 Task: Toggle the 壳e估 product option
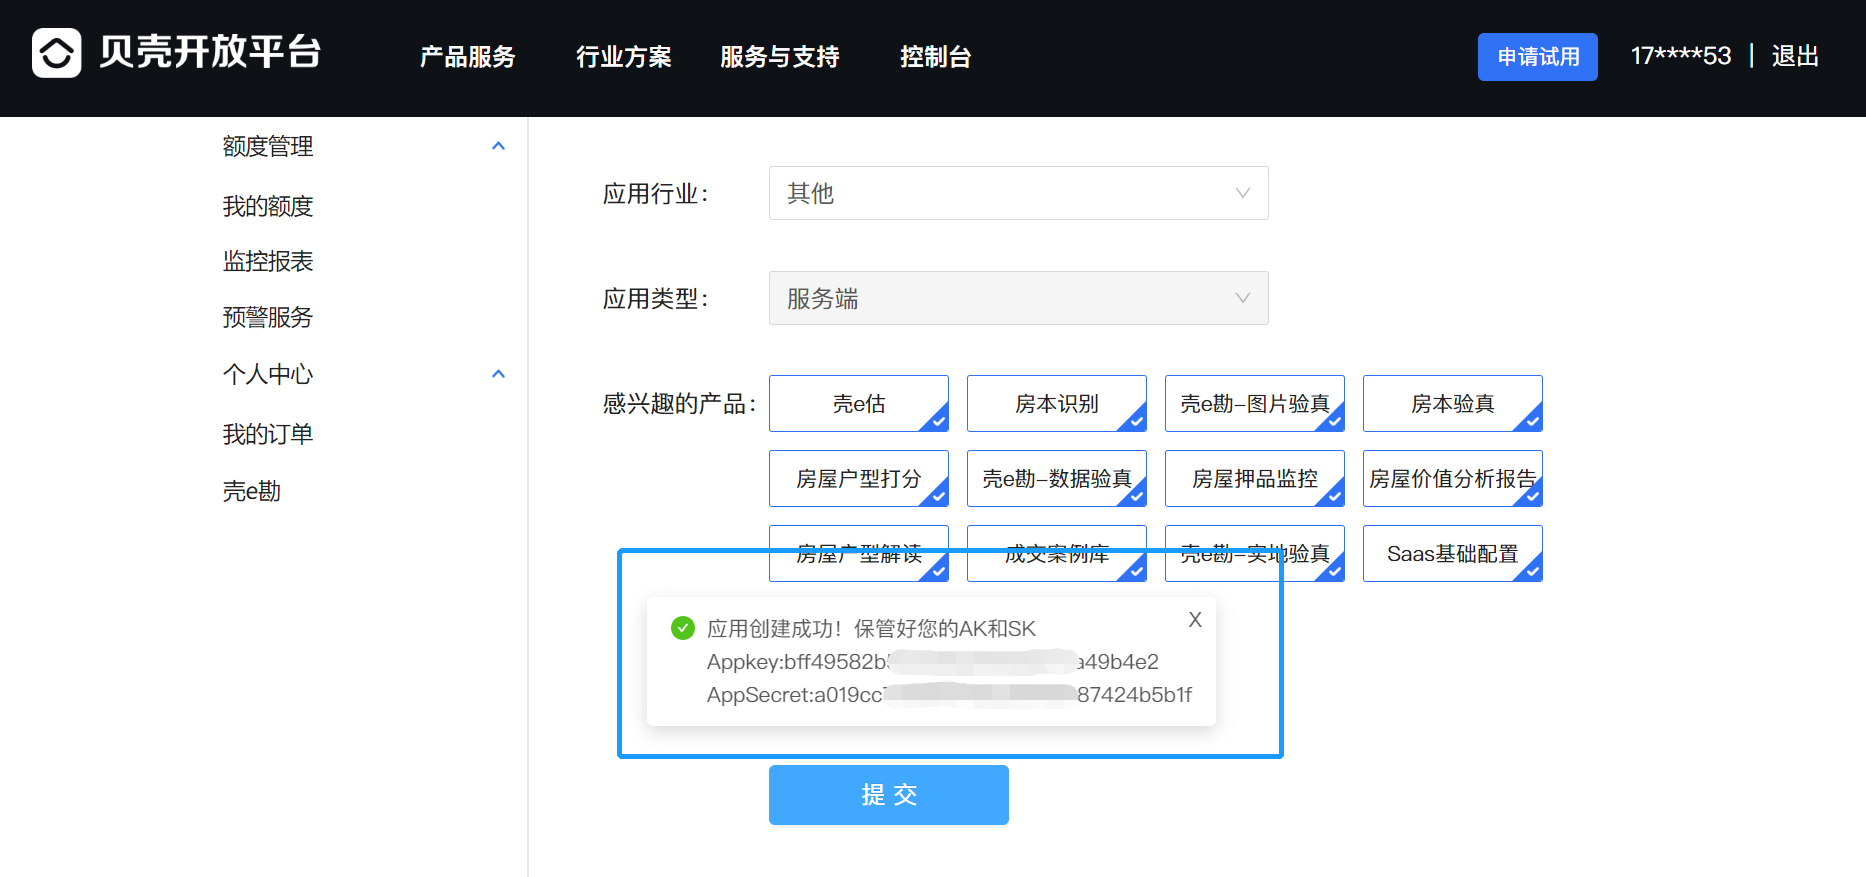[859, 404]
